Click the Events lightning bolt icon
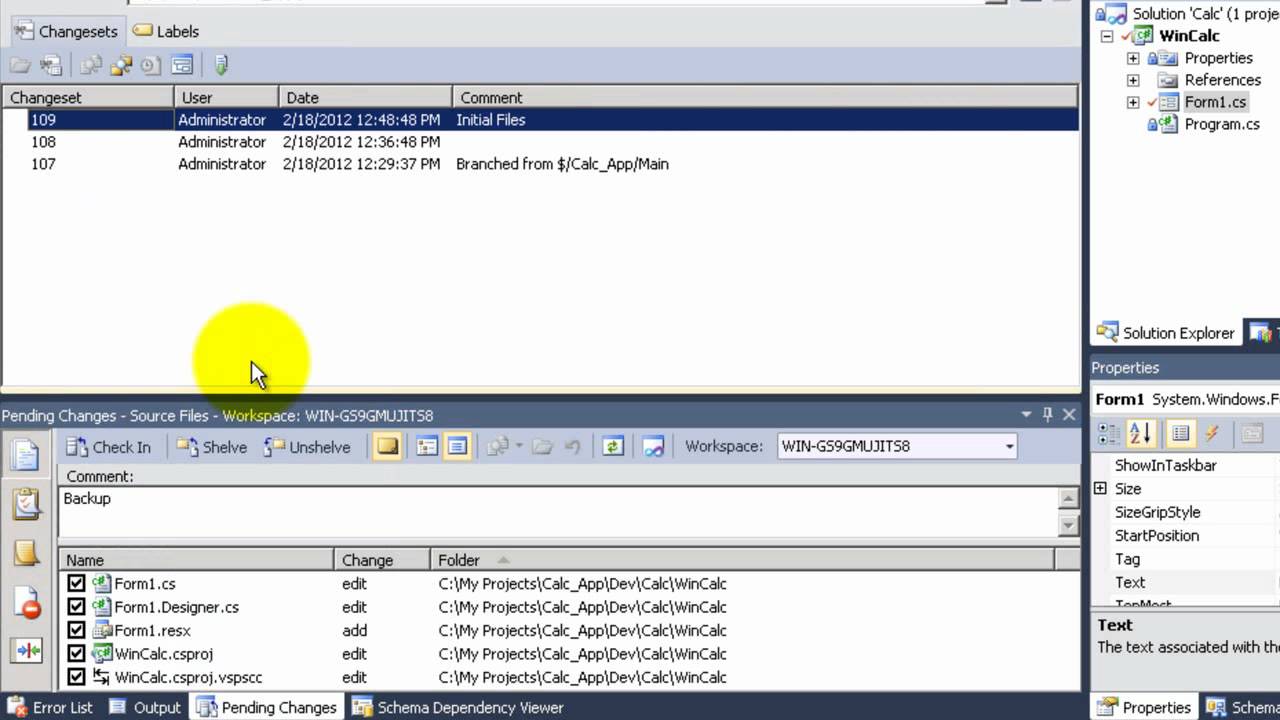 tap(1212, 433)
